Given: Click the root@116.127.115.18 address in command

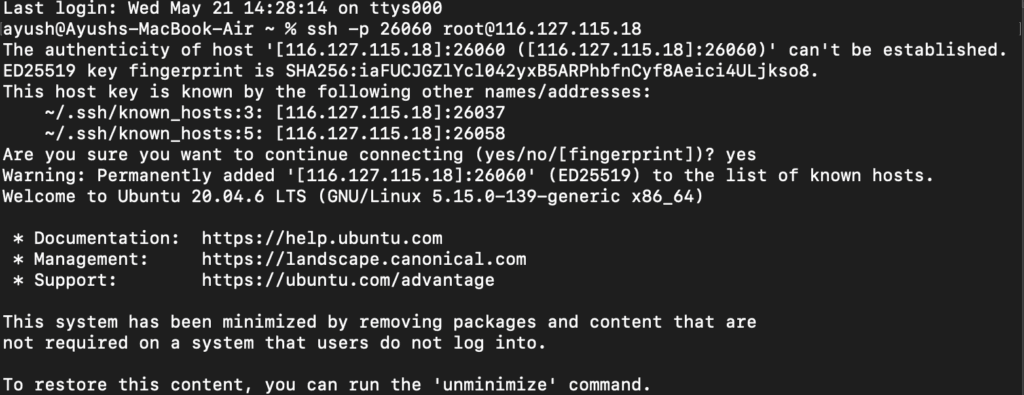Looking at the screenshot, I should coord(542,29).
